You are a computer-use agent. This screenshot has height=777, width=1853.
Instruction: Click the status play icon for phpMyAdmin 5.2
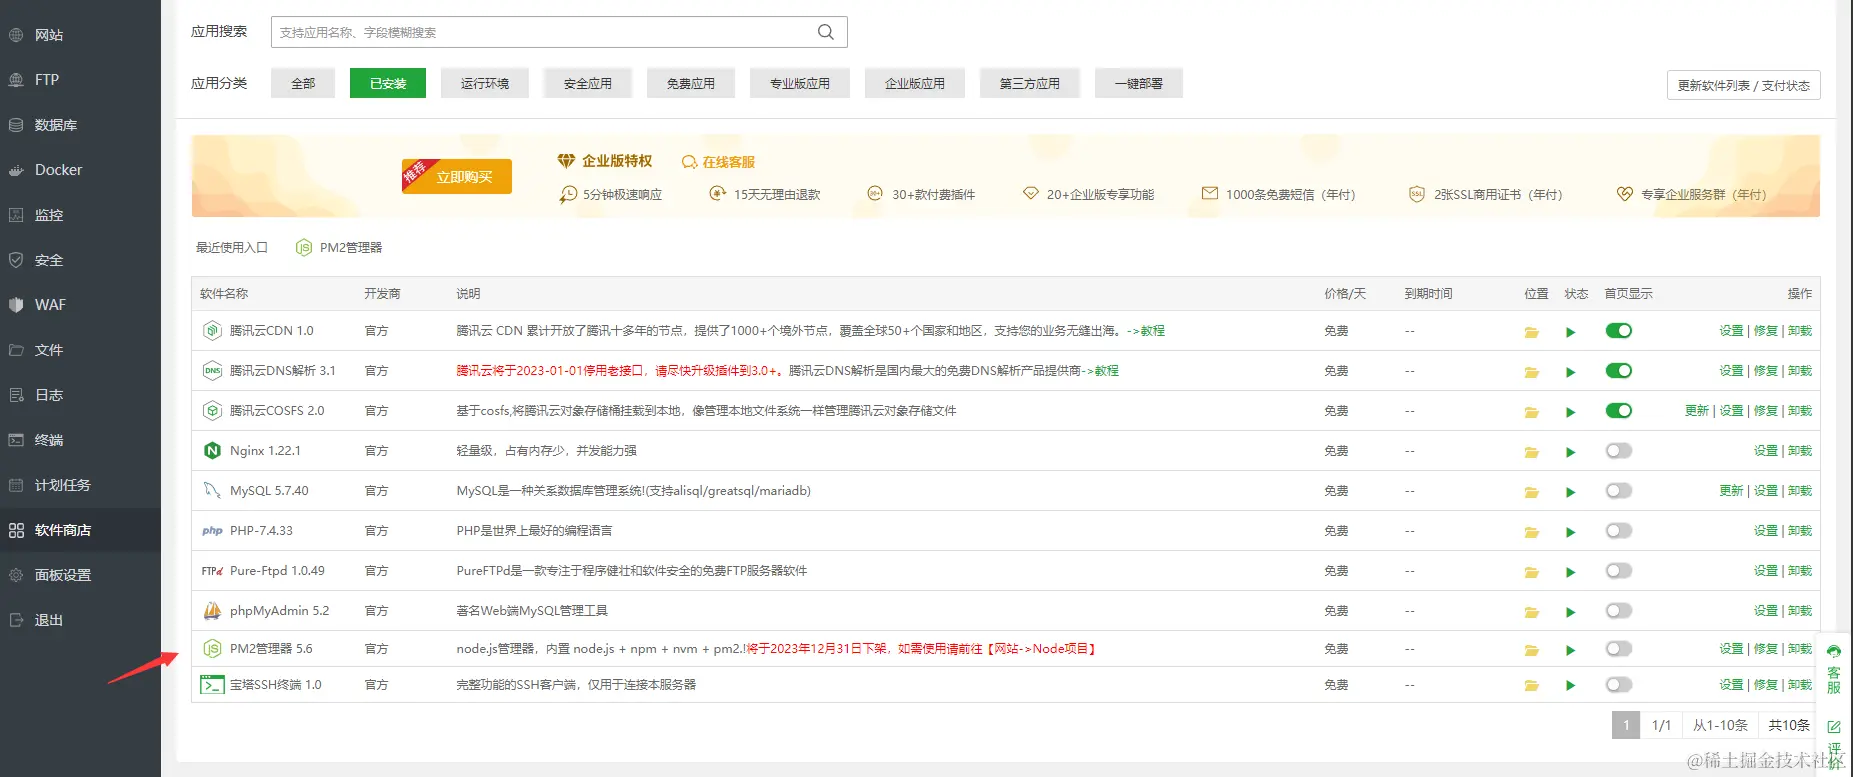point(1570,612)
